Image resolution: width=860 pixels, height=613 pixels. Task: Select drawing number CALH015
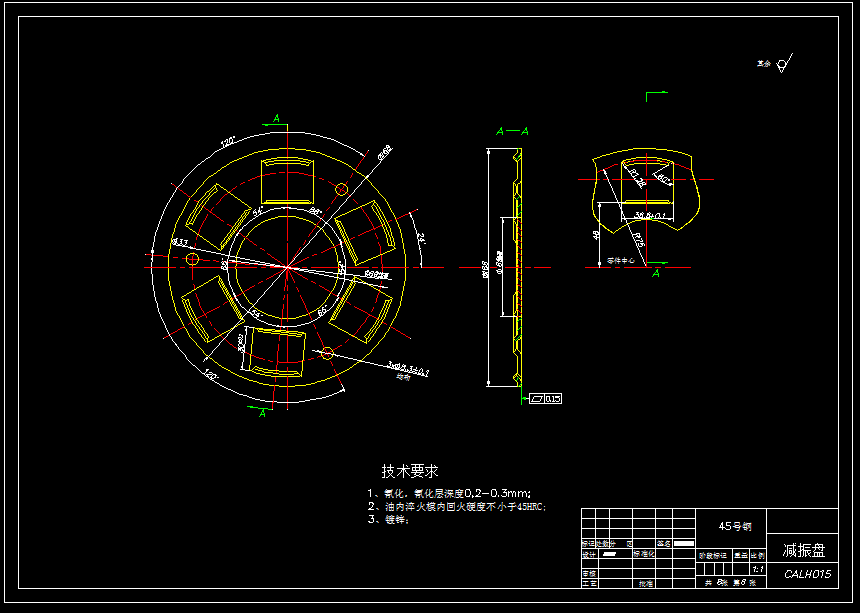(807, 574)
